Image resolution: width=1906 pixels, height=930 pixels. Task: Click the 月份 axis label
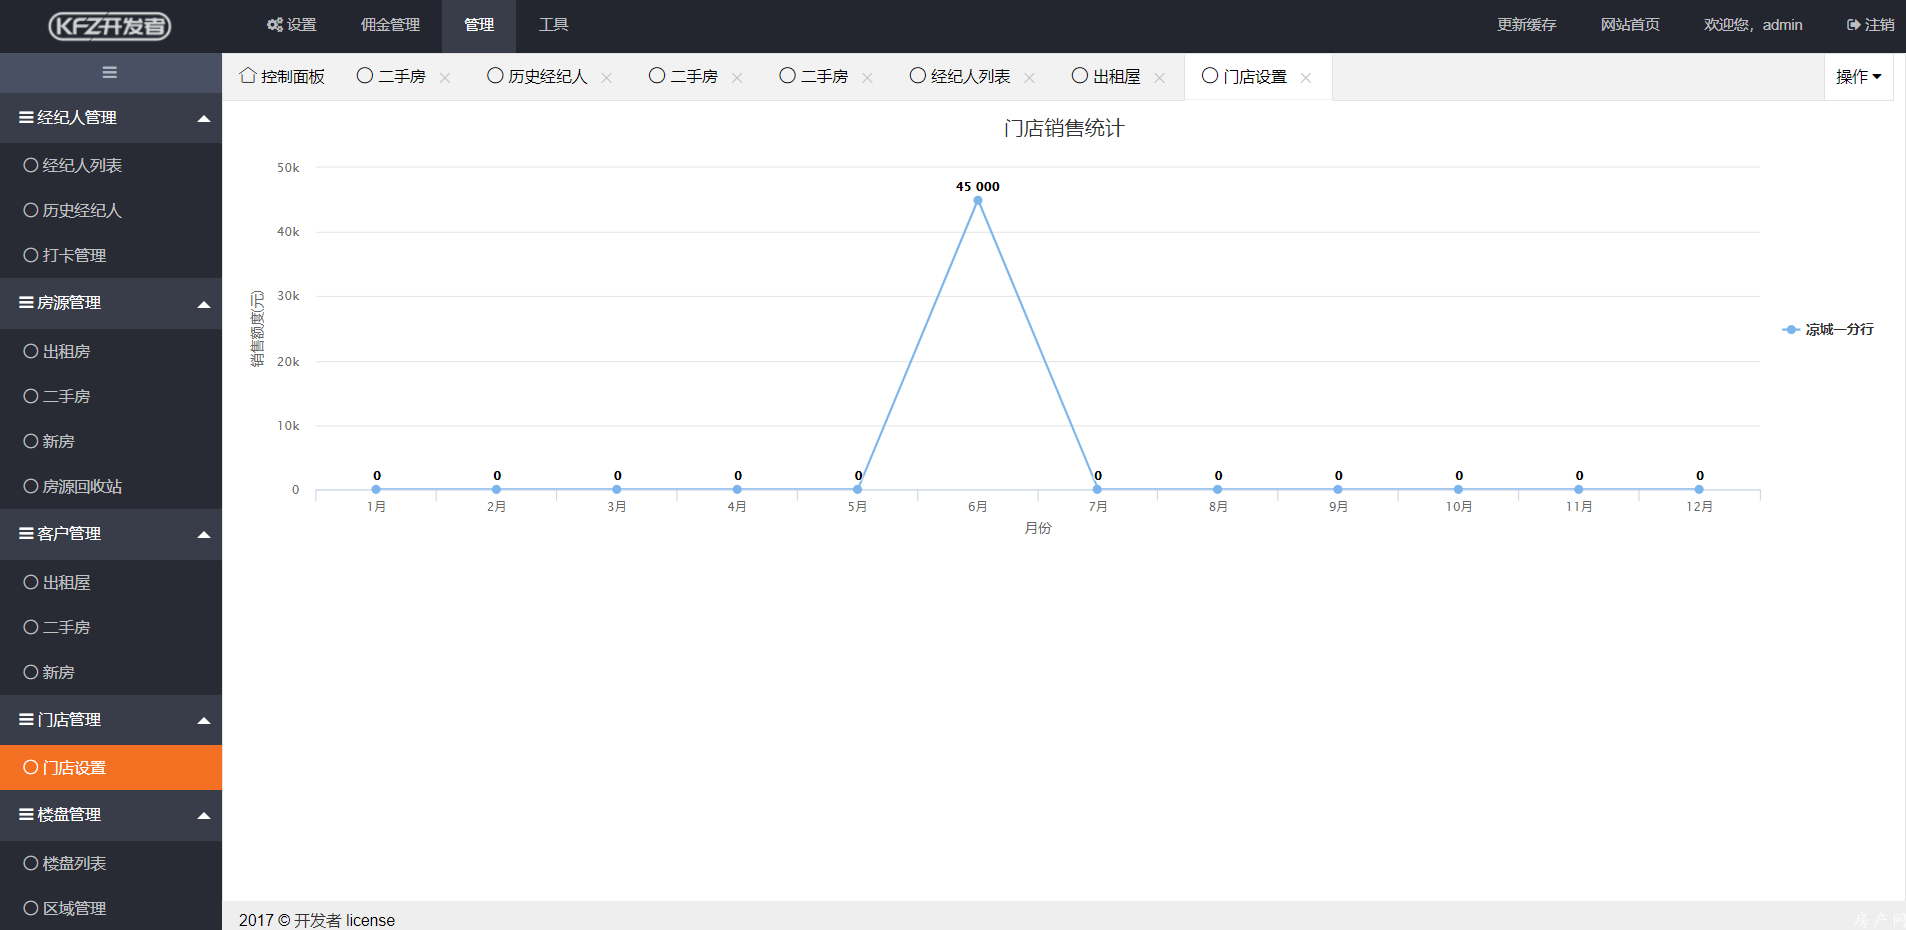pos(1038,528)
